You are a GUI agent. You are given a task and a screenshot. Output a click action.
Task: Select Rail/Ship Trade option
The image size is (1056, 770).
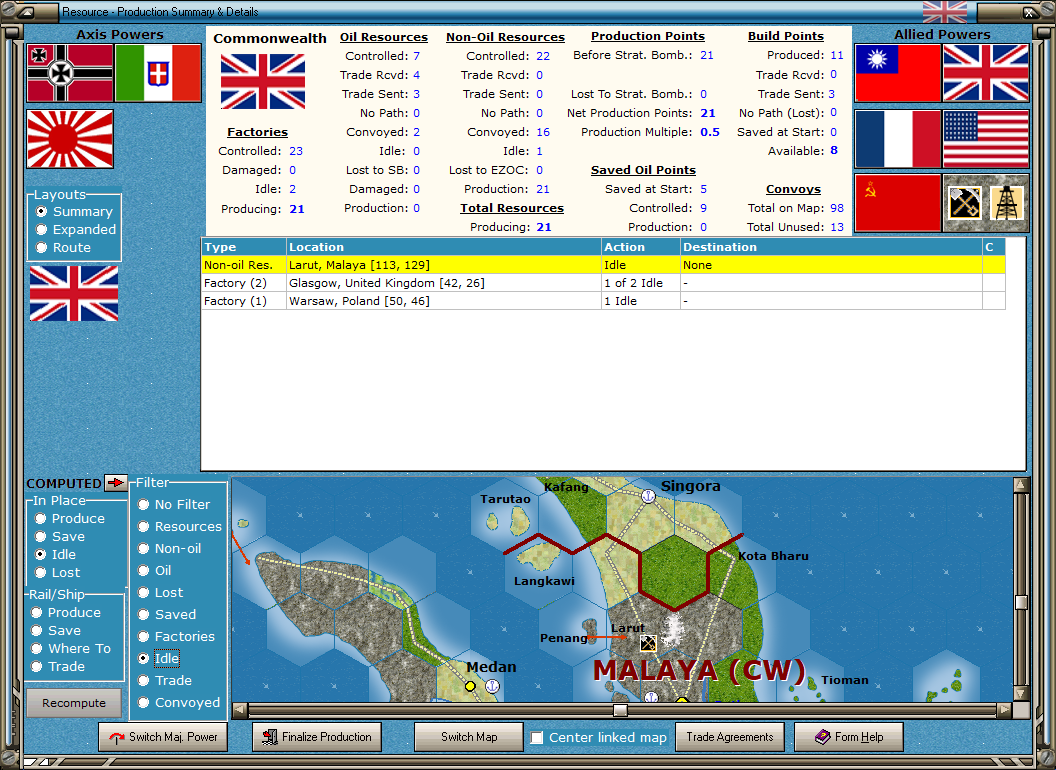tap(58, 667)
